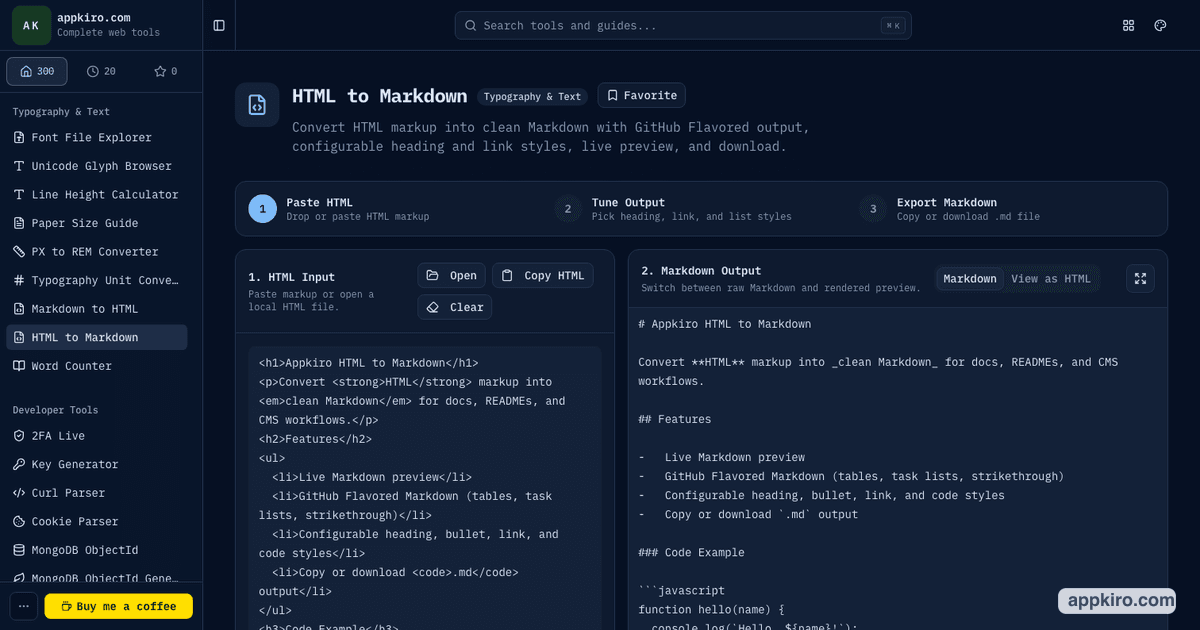Open Unicode Glyph Browser tool
Image resolution: width=1200 pixels, height=630 pixels.
coord(96,166)
